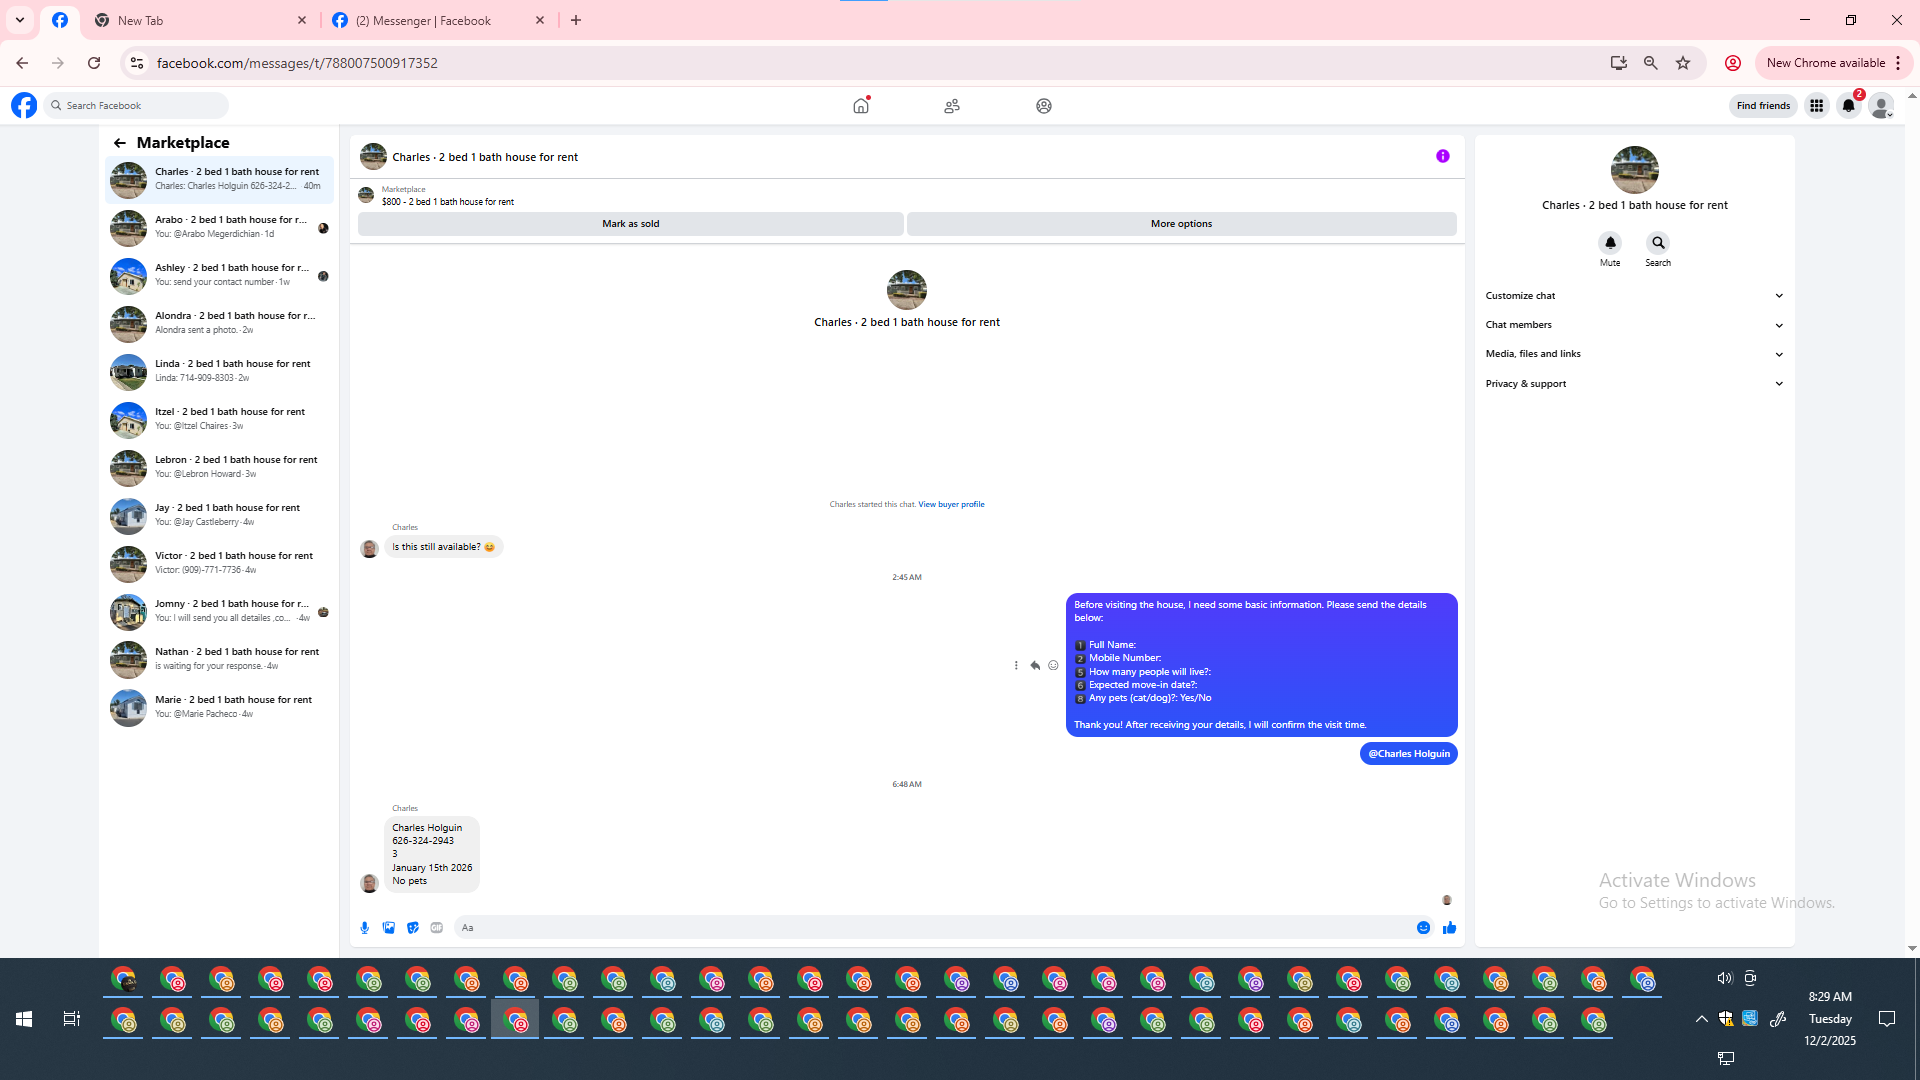Open the Facebook notifications bell
The image size is (1920, 1080).
[x=1848, y=106]
